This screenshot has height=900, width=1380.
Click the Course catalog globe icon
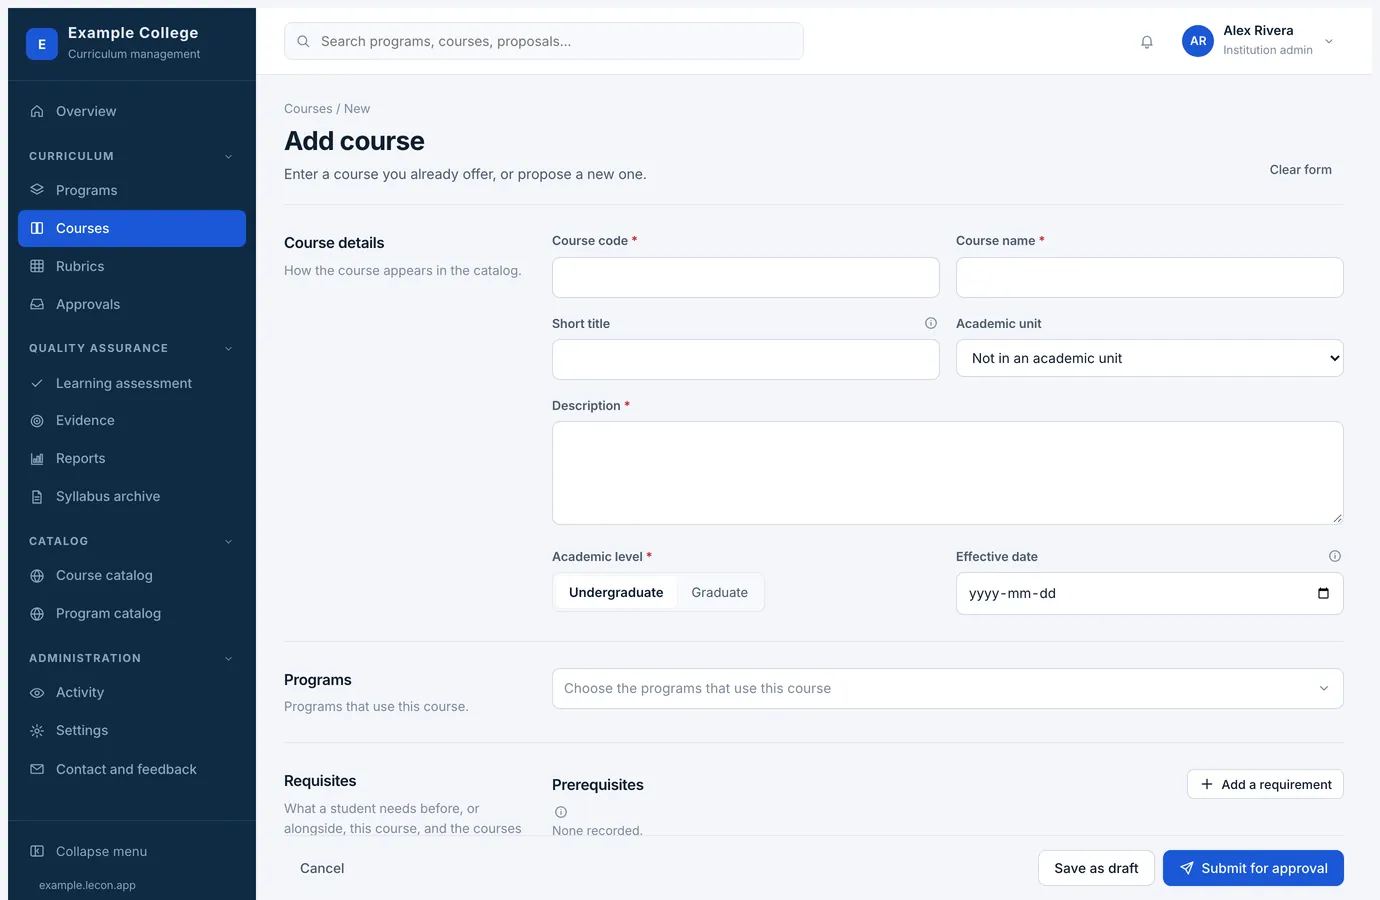pos(37,576)
